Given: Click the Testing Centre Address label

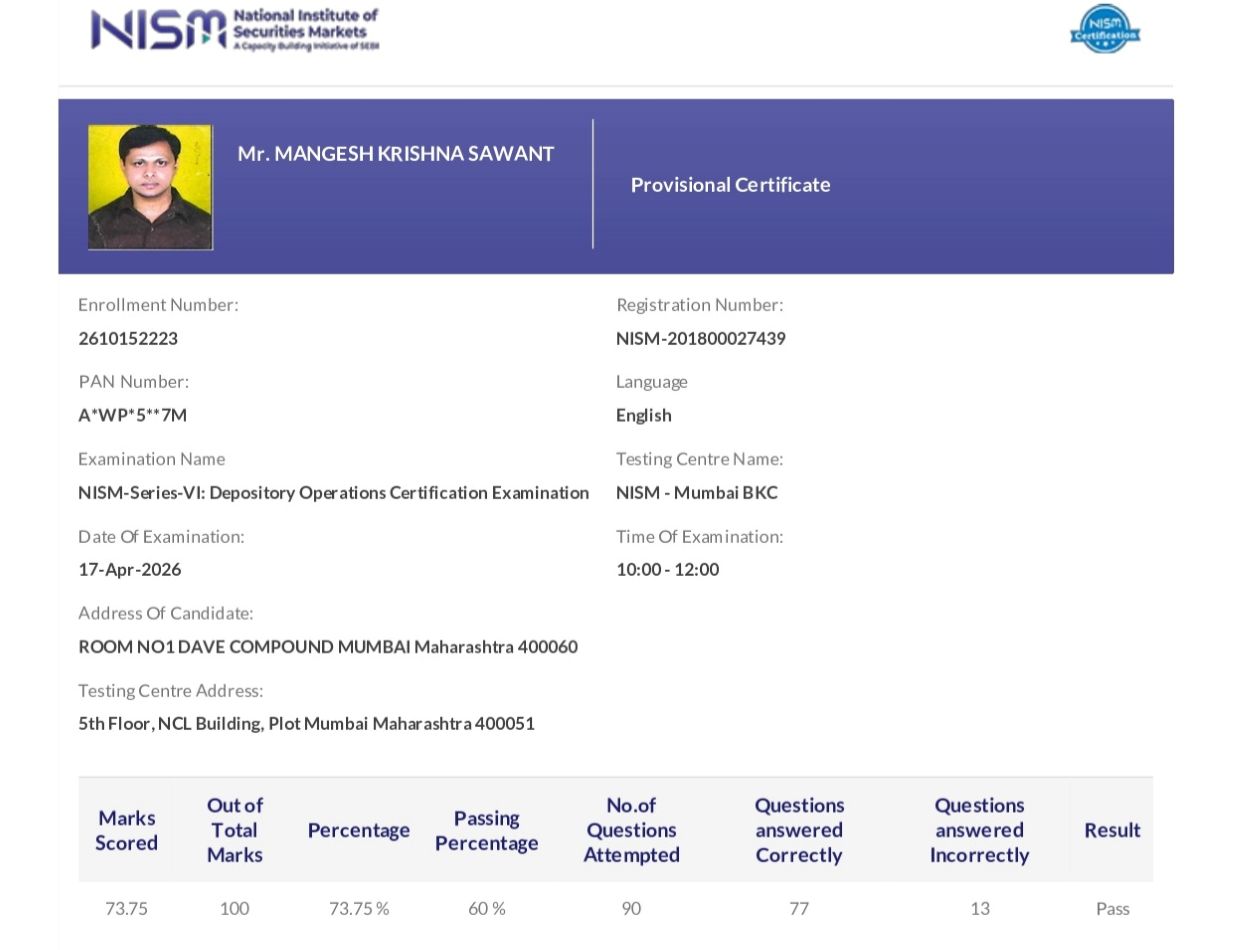Looking at the screenshot, I should 171,690.
